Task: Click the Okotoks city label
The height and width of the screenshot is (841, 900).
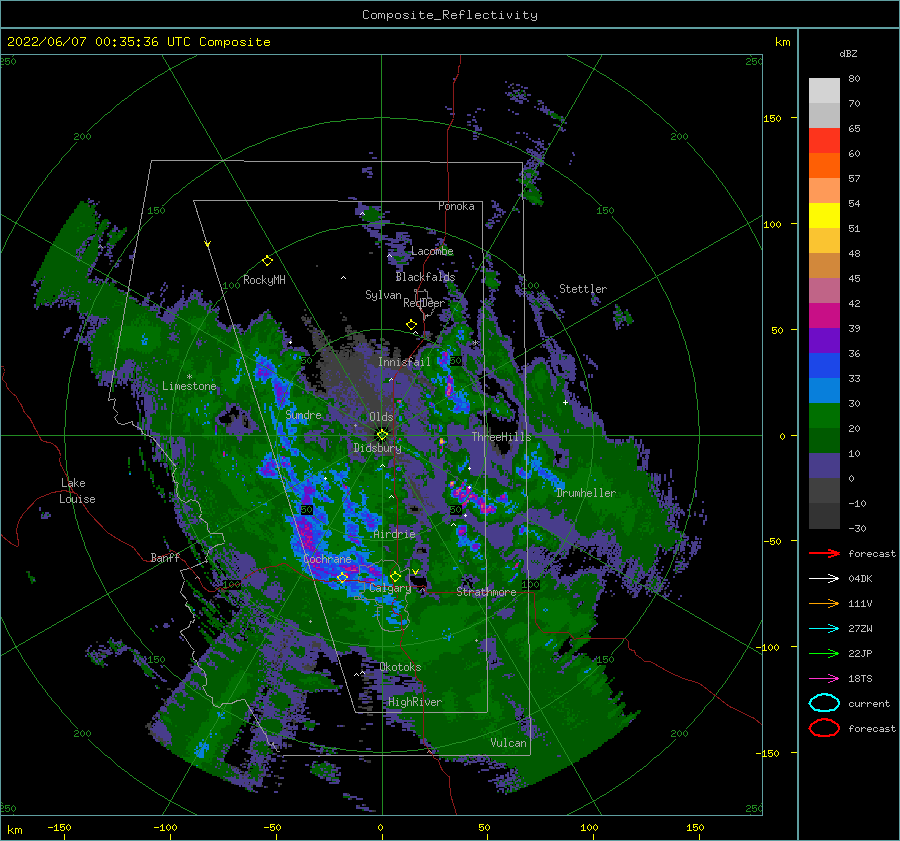Action: (401, 667)
